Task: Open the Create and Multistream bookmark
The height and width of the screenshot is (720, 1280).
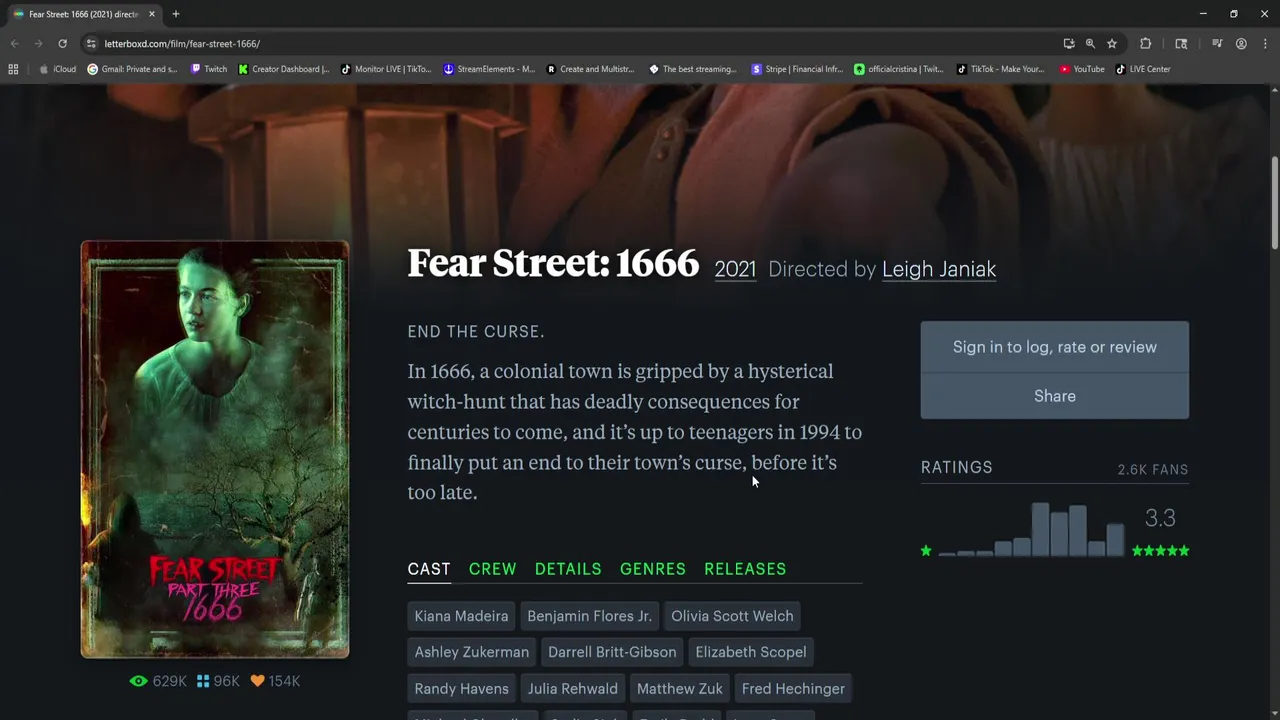Action: point(590,69)
